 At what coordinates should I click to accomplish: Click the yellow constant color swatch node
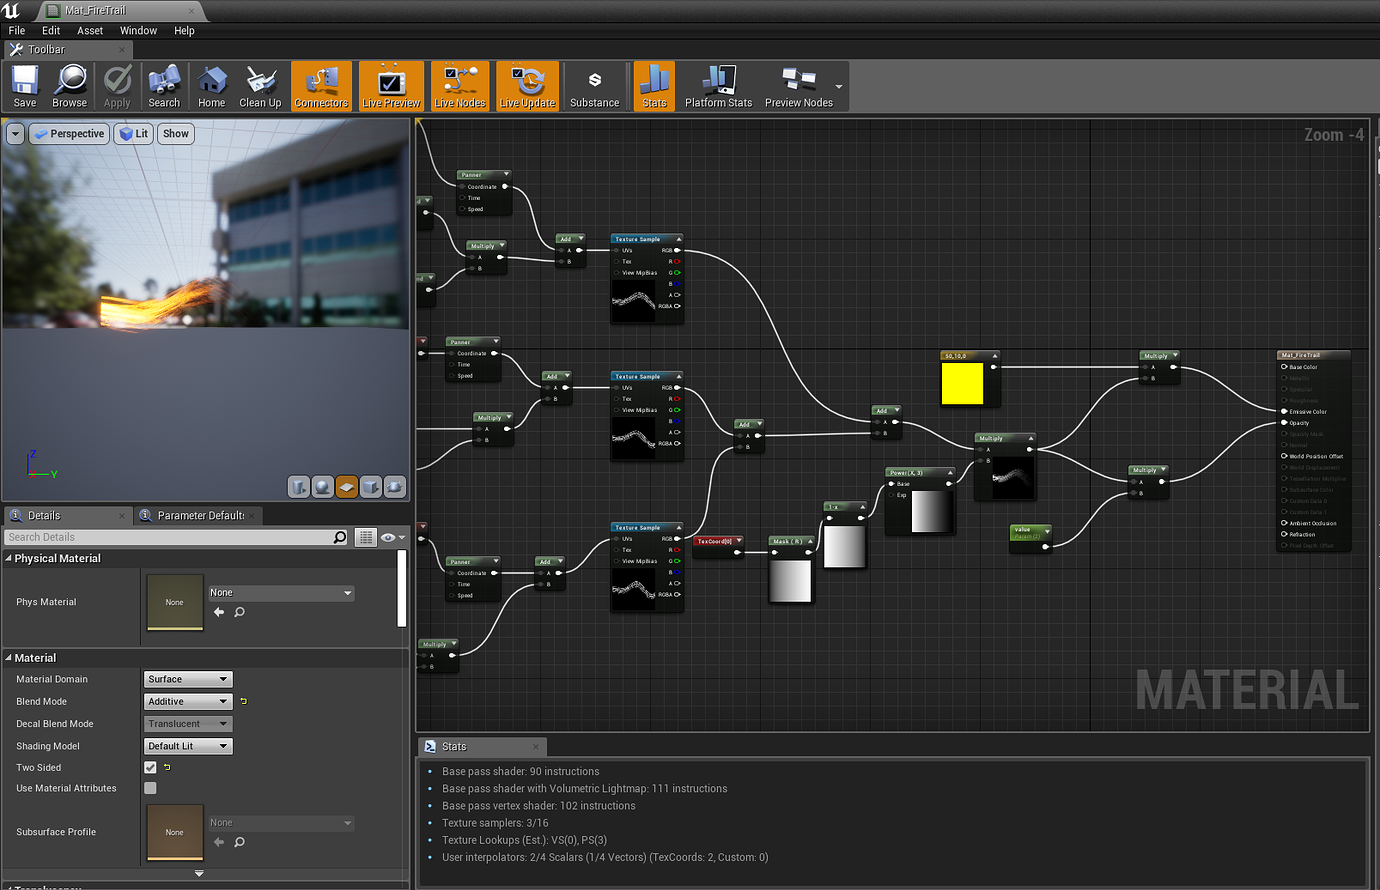(965, 382)
